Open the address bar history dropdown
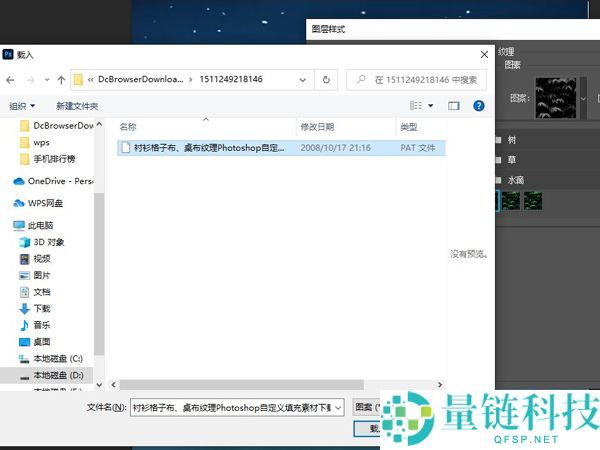Image resolution: width=600 pixels, height=450 pixels. point(303,79)
